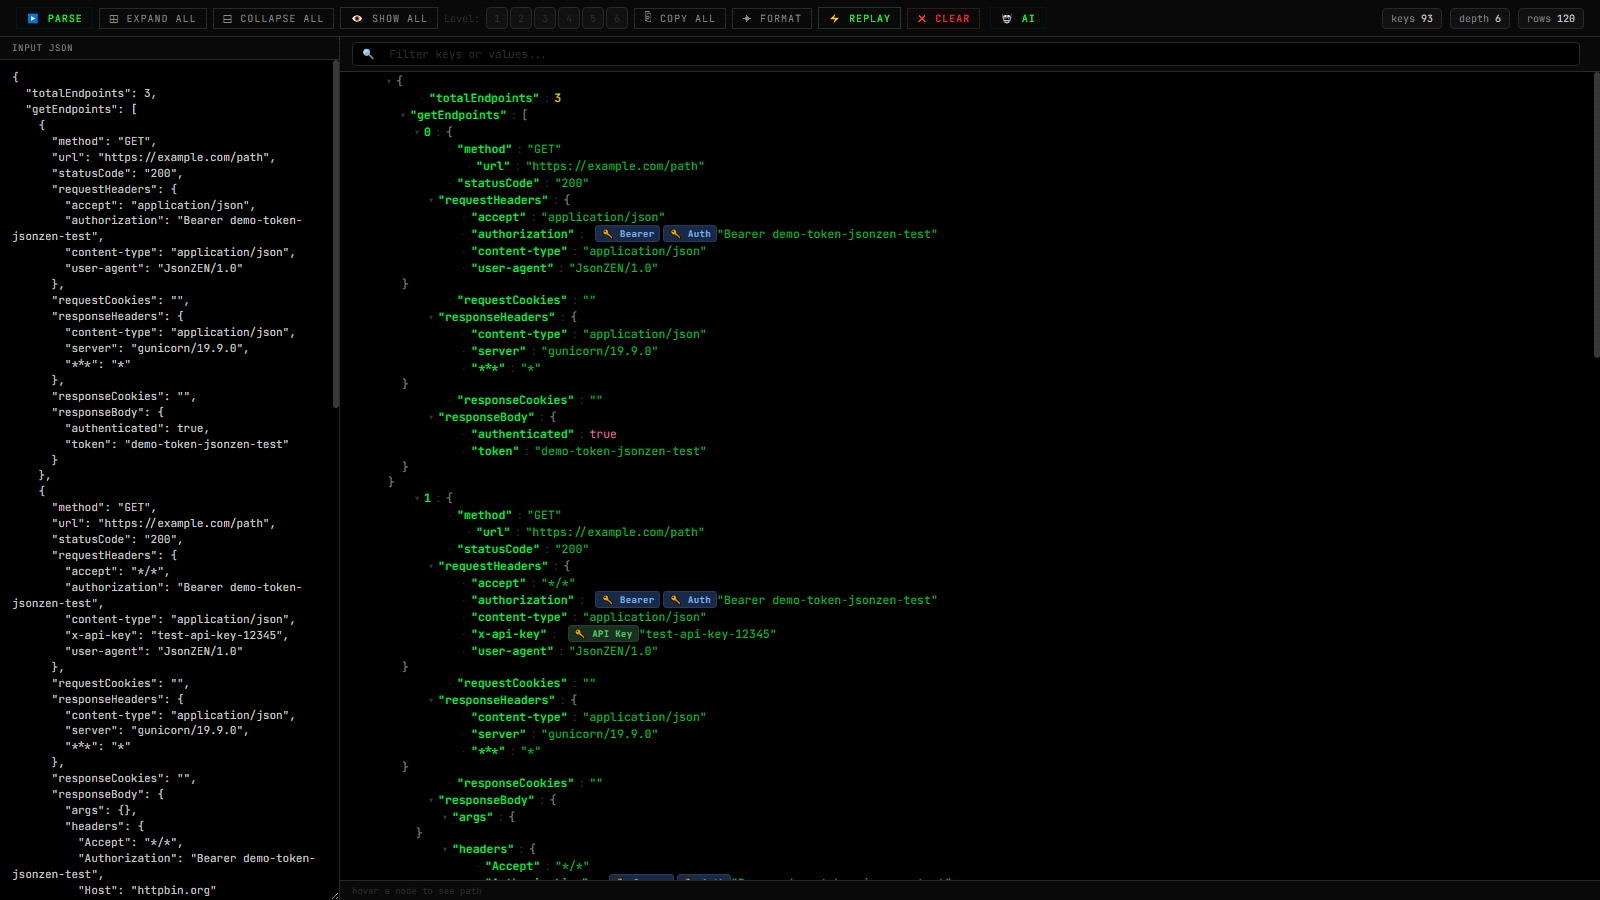
Task: Select endpoint 1 method key
Action: 485,515
